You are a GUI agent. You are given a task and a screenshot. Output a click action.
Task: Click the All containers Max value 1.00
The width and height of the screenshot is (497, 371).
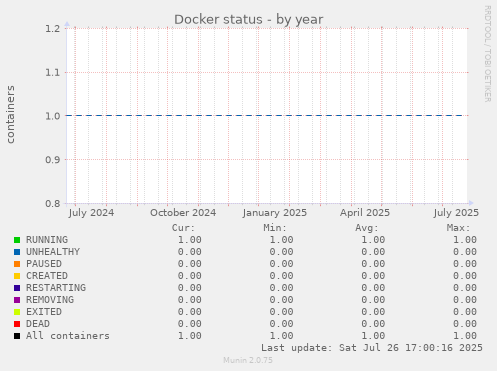[465, 336]
